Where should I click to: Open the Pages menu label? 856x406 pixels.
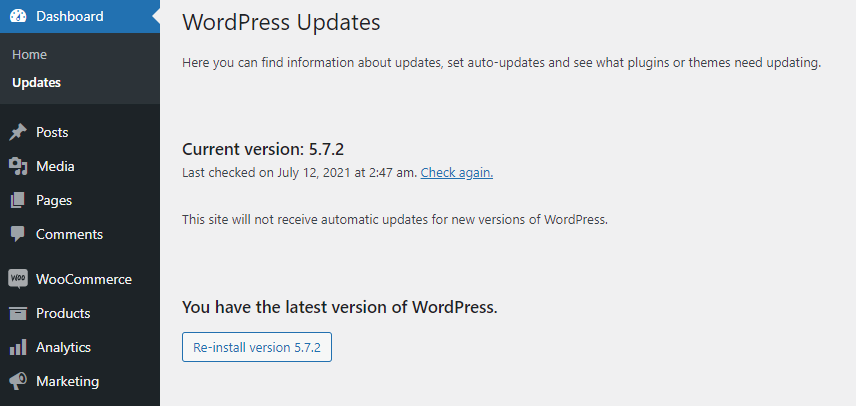(54, 200)
